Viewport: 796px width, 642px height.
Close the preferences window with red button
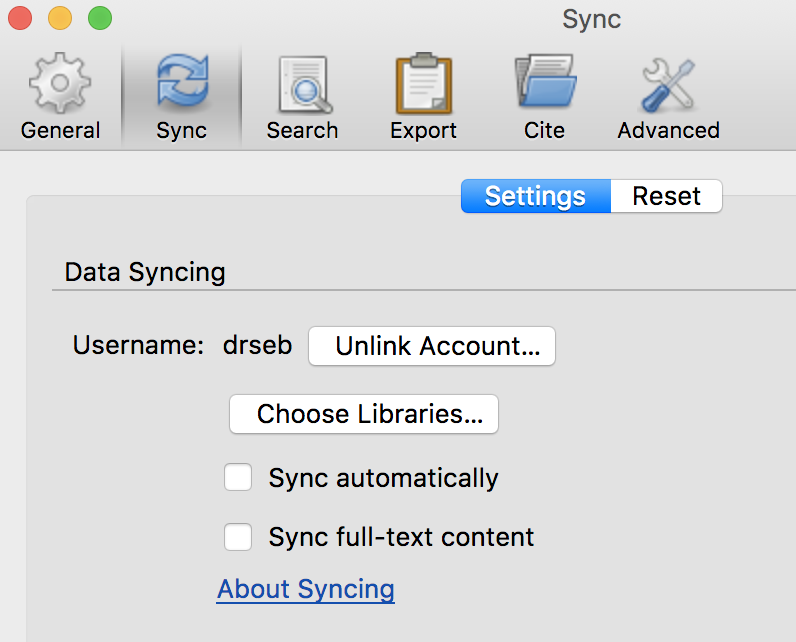pos(20,18)
